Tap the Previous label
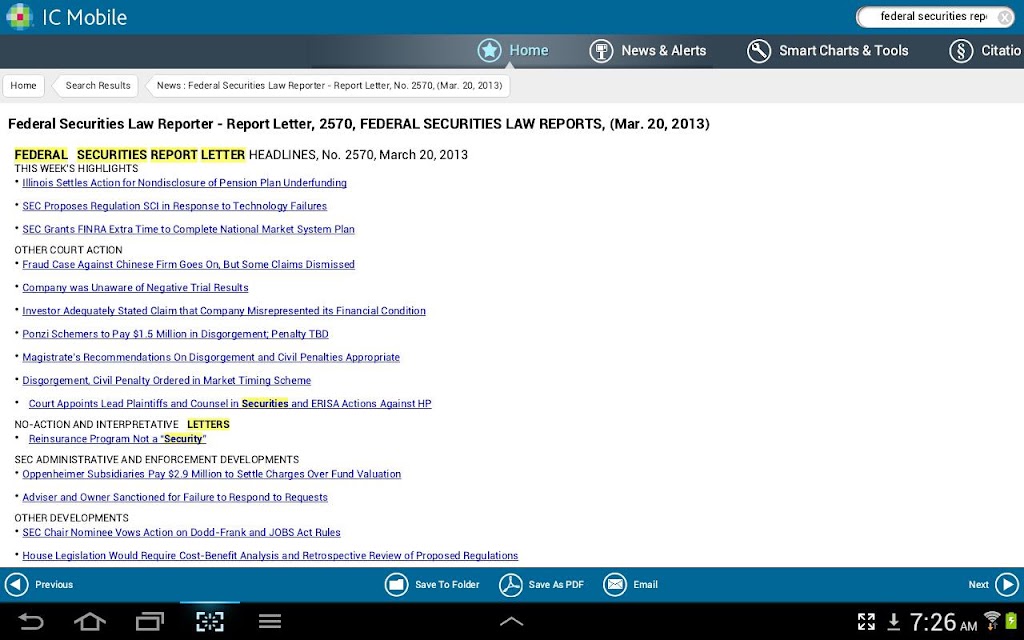 click(54, 584)
